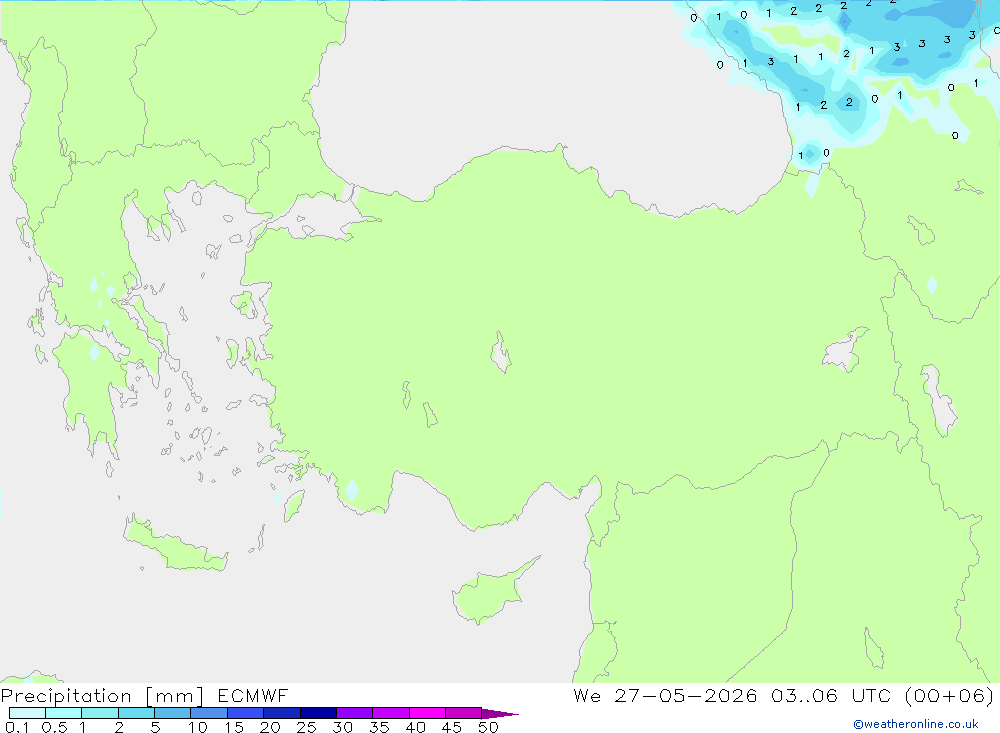Click the 'Precipitation [mm]' title text
The width and height of the screenshot is (1000, 733).
point(102,696)
